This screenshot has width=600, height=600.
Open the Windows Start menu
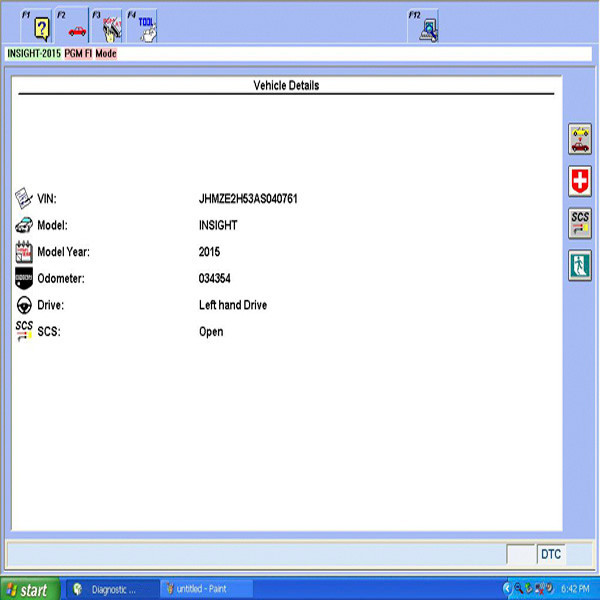(28, 589)
